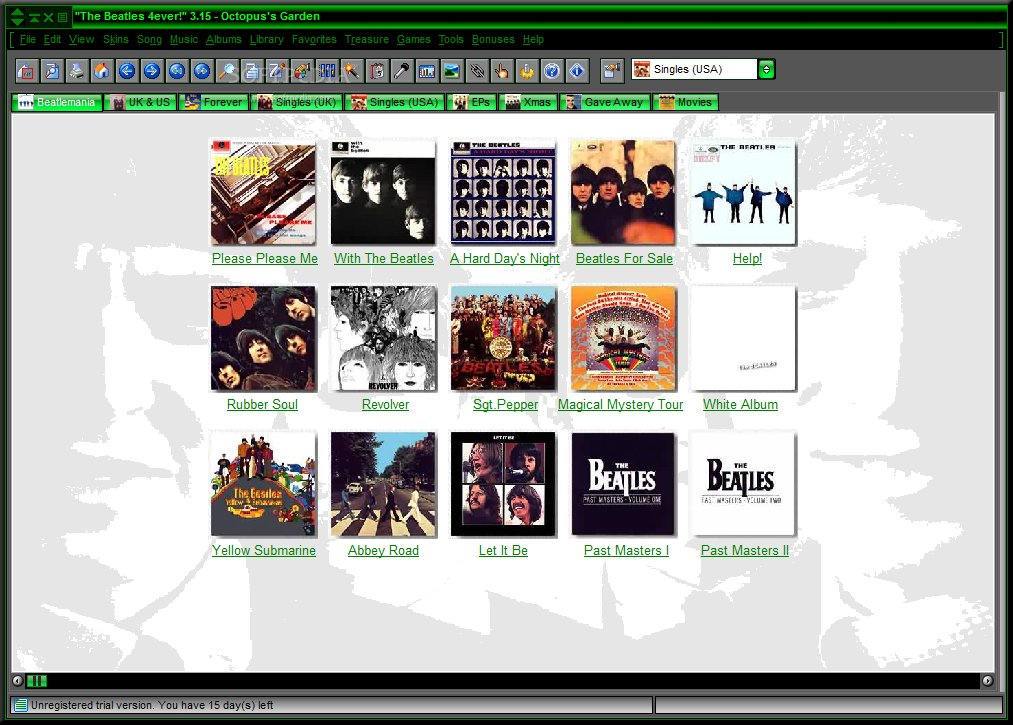Click the landscape picture icon
This screenshot has width=1013, height=725.
coord(452,70)
